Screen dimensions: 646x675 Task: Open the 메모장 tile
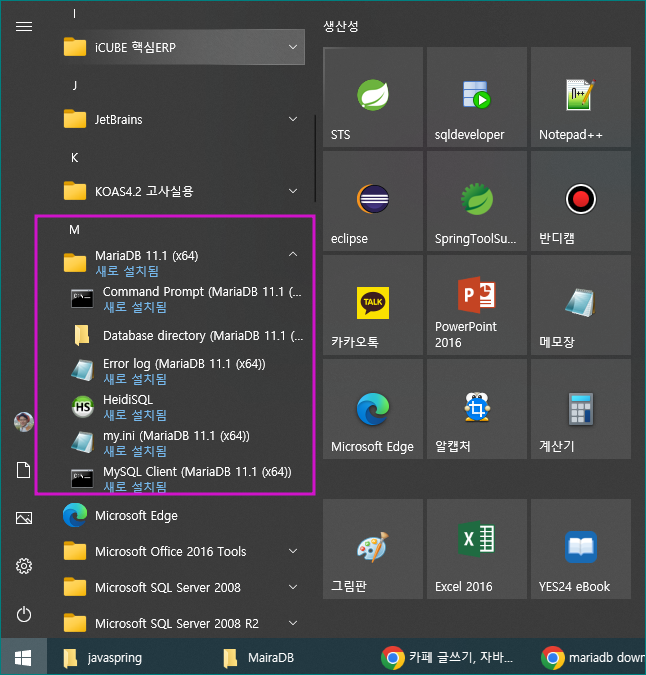click(581, 305)
